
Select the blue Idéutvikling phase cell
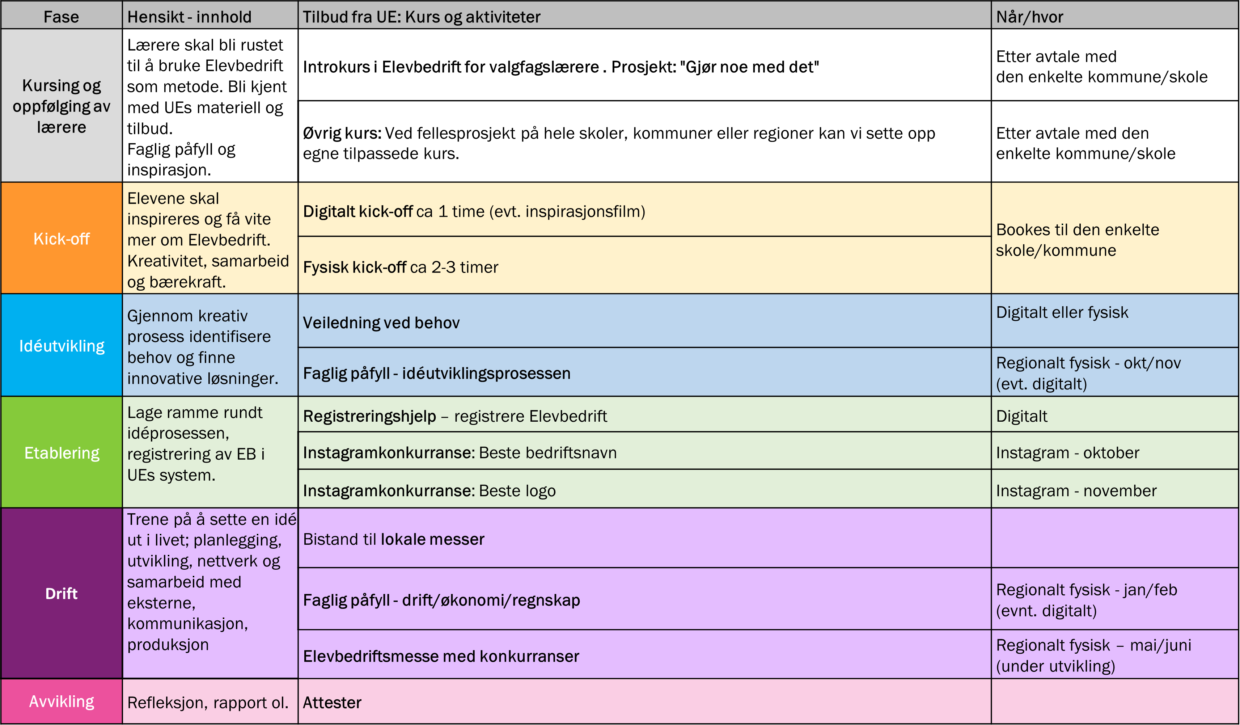[61, 346]
